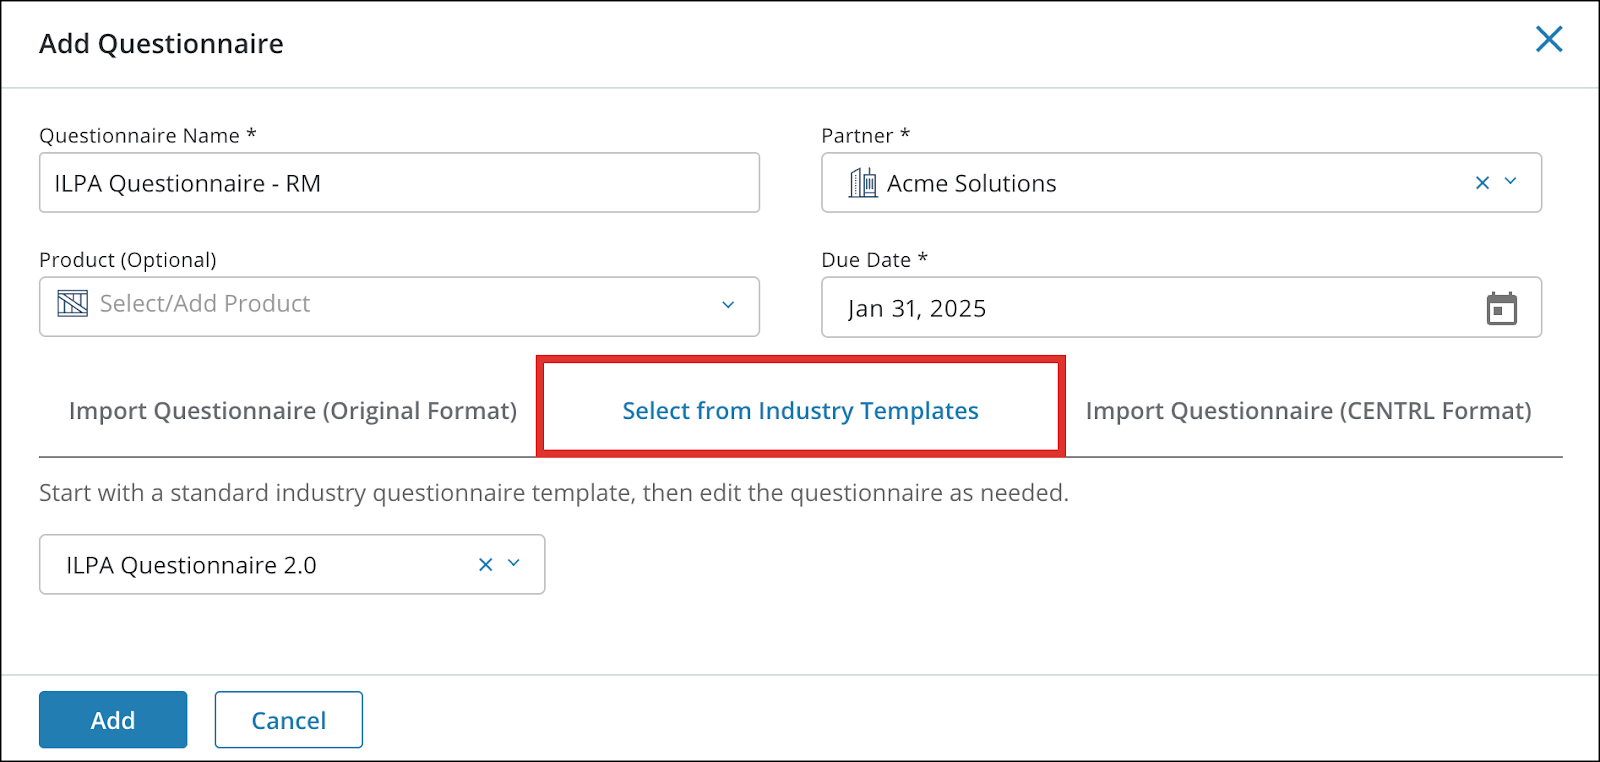Click the Questionnaire Name * label
The width and height of the screenshot is (1600, 762).
coord(148,135)
